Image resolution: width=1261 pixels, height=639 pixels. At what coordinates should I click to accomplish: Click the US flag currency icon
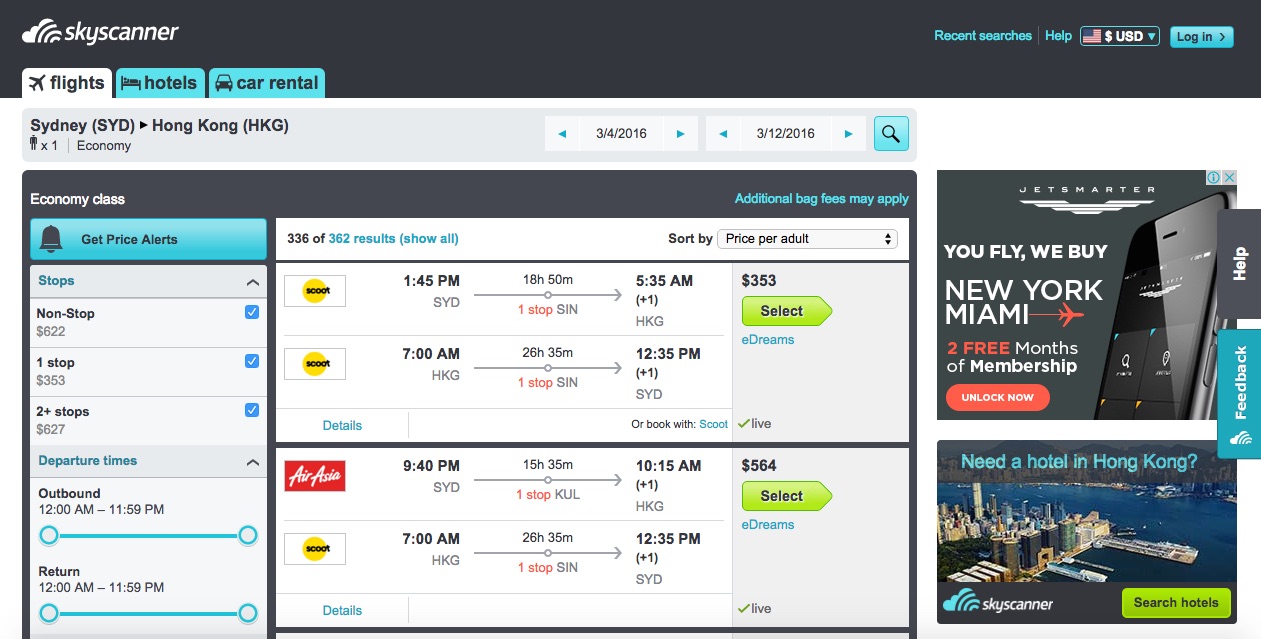coord(1092,36)
